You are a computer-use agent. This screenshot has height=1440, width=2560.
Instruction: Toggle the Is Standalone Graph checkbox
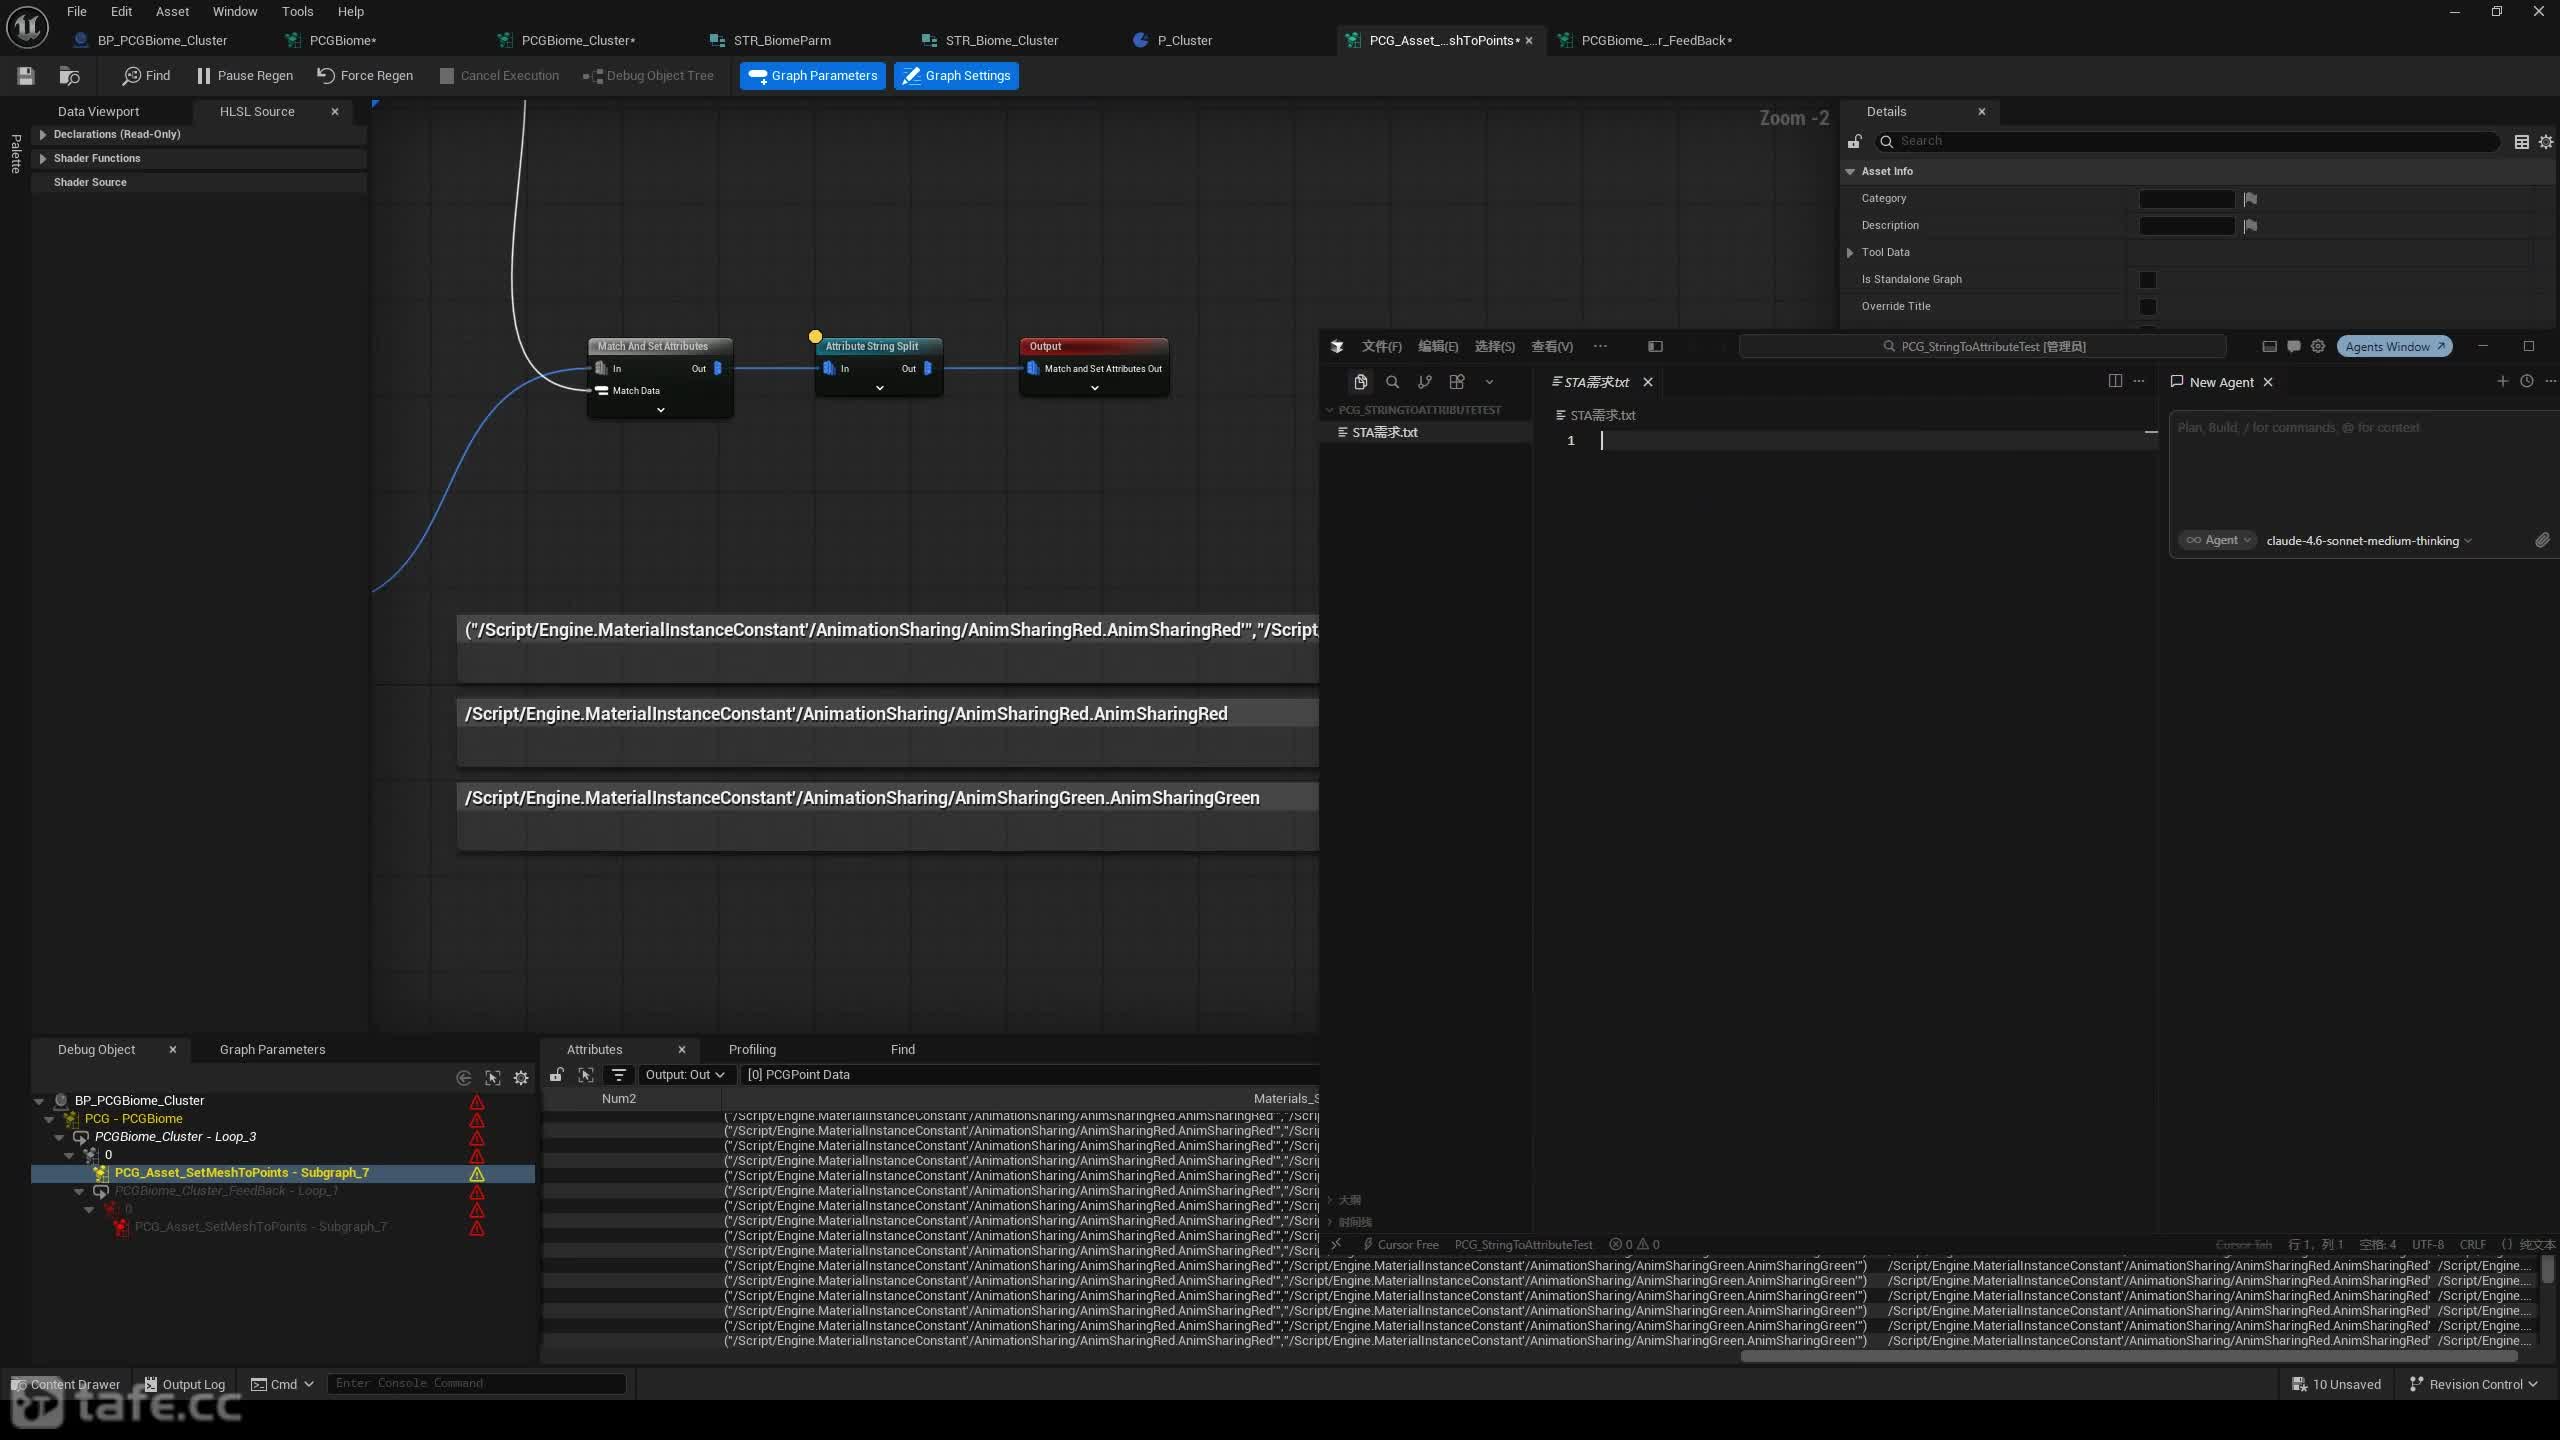tap(2147, 280)
